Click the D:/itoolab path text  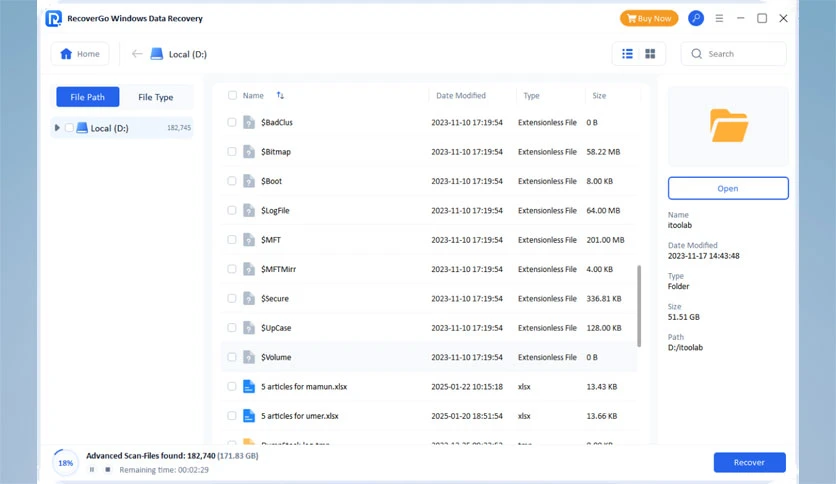tap(685, 348)
